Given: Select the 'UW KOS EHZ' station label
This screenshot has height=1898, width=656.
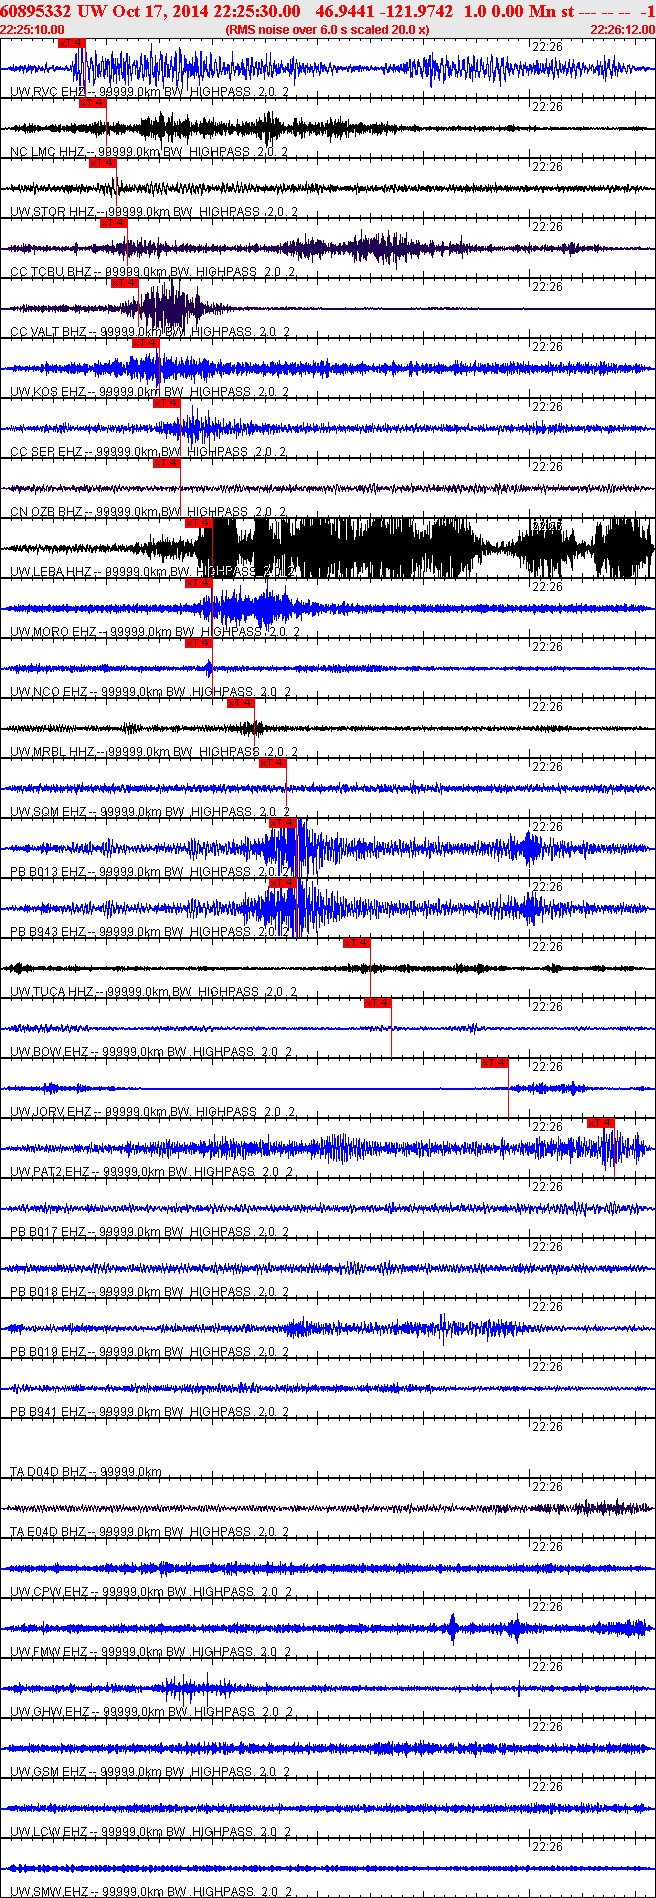Looking at the screenshot, I should (48, 392).
